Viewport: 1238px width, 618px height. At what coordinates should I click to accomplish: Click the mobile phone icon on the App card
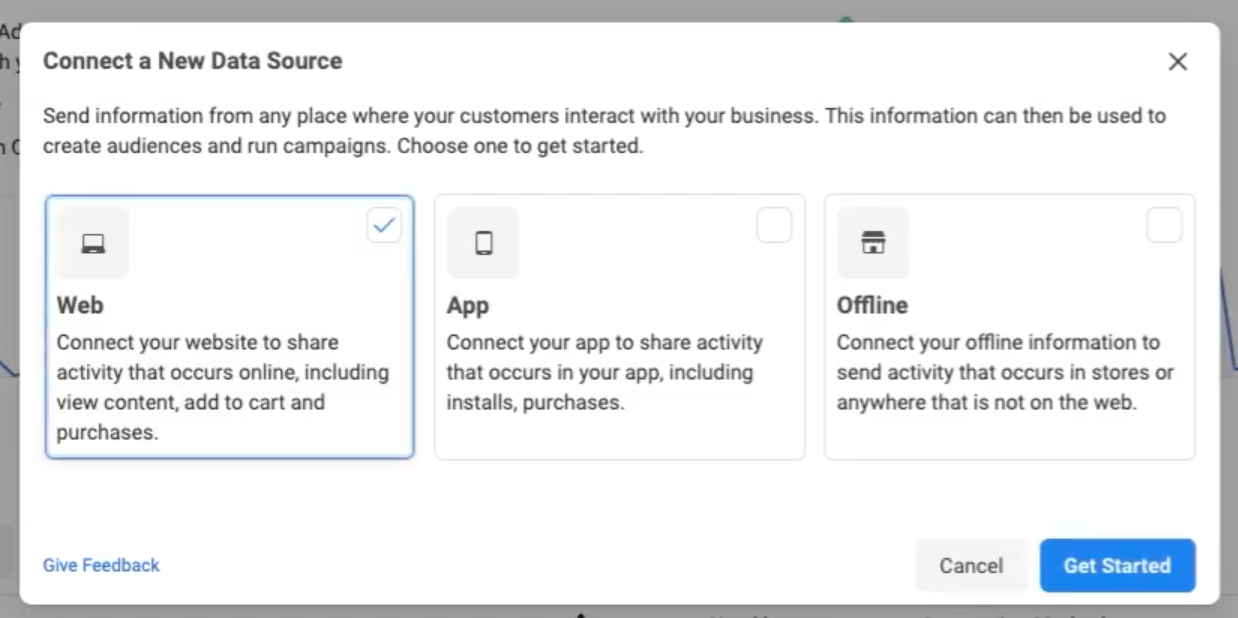pyautogui.click(x=483, y=242)
